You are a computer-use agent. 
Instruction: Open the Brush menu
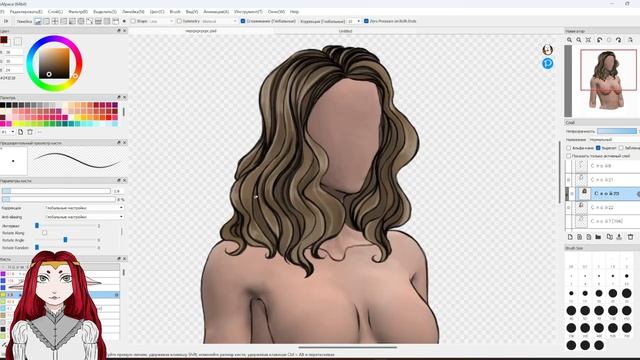click(x=175, y=12)
